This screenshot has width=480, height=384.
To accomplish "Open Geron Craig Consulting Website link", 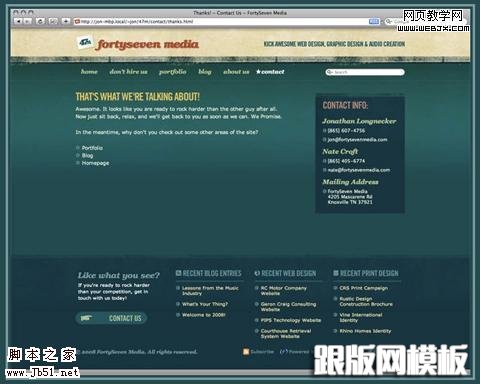I will point(288,307).
